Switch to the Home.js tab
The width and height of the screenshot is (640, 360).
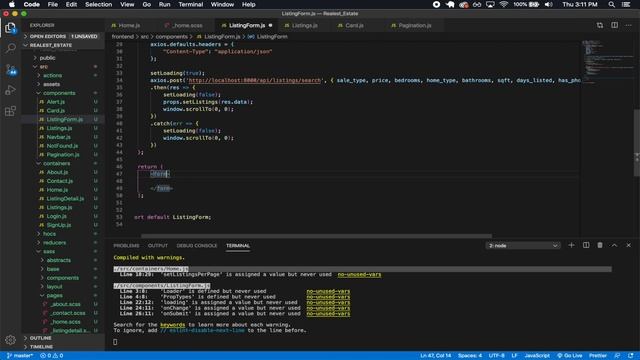[x=129, y=25]
